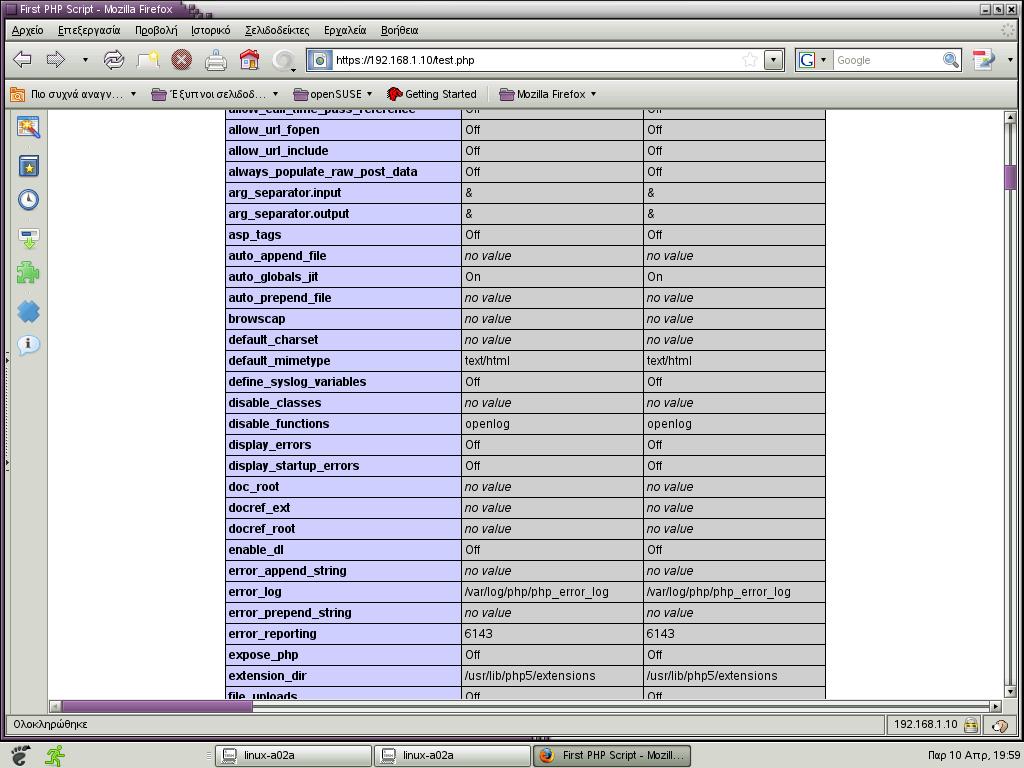This screenshot has width=1024, height=768.
Task: Reload the page with the Refresh icon
Action: pos(114,60)
